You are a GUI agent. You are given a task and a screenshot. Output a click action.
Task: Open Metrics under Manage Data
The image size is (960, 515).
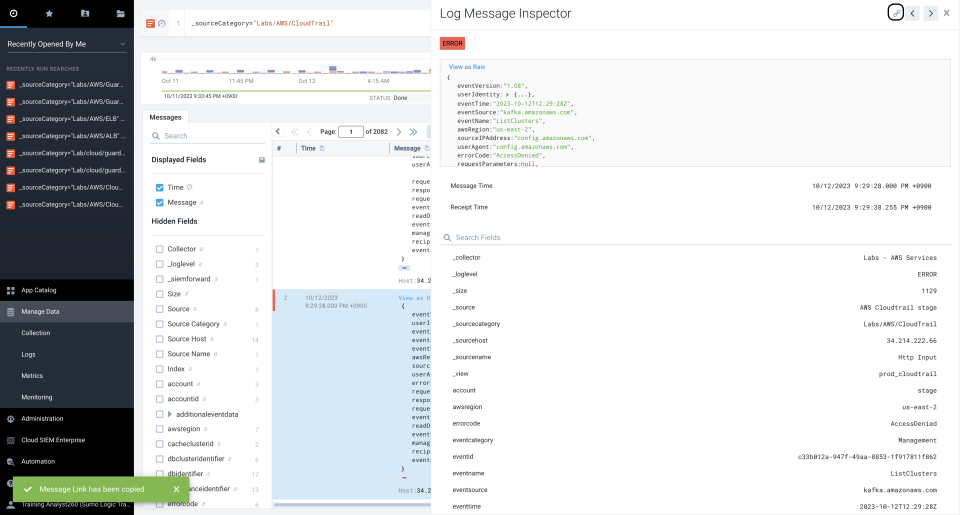point(32,376)
